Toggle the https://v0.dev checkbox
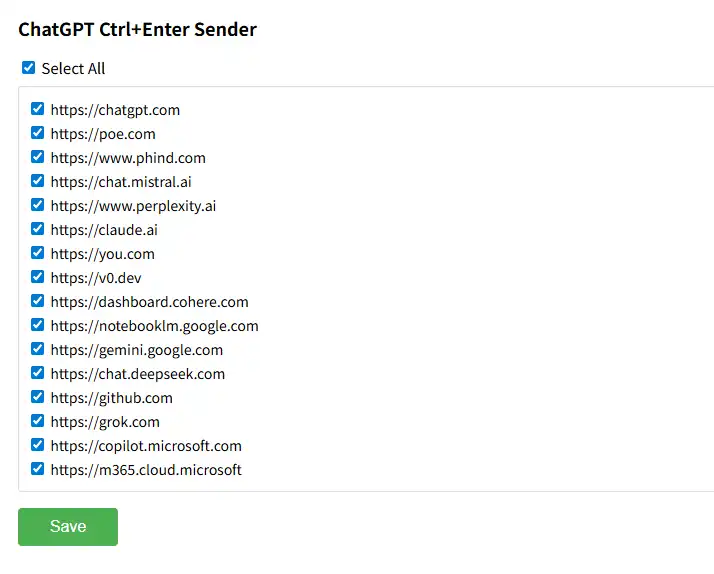Screen dimensions: 714x574 point(38,277)
